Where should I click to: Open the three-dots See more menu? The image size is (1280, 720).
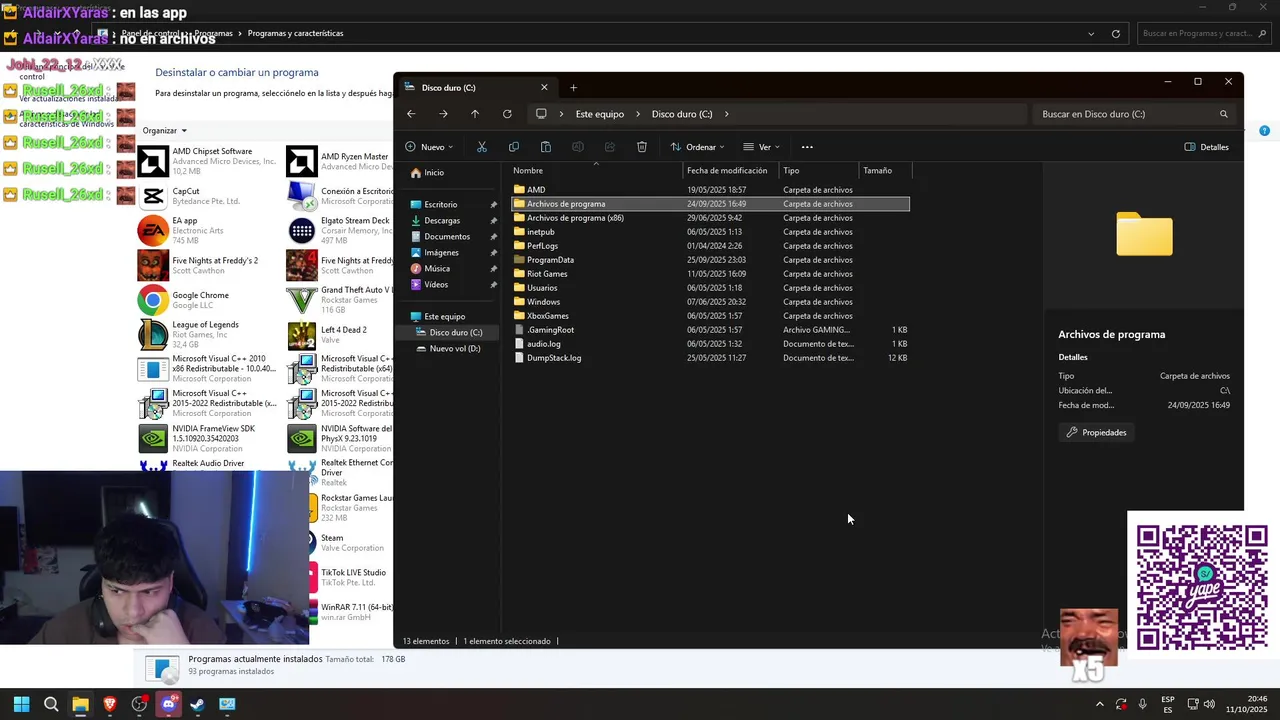click(807, 147)
